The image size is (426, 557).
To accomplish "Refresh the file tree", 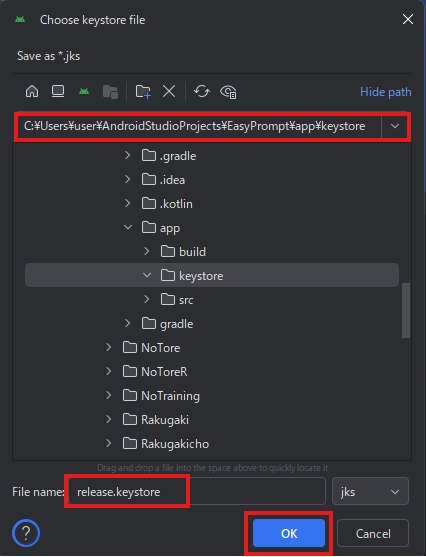I will click(x=202, y=91).
